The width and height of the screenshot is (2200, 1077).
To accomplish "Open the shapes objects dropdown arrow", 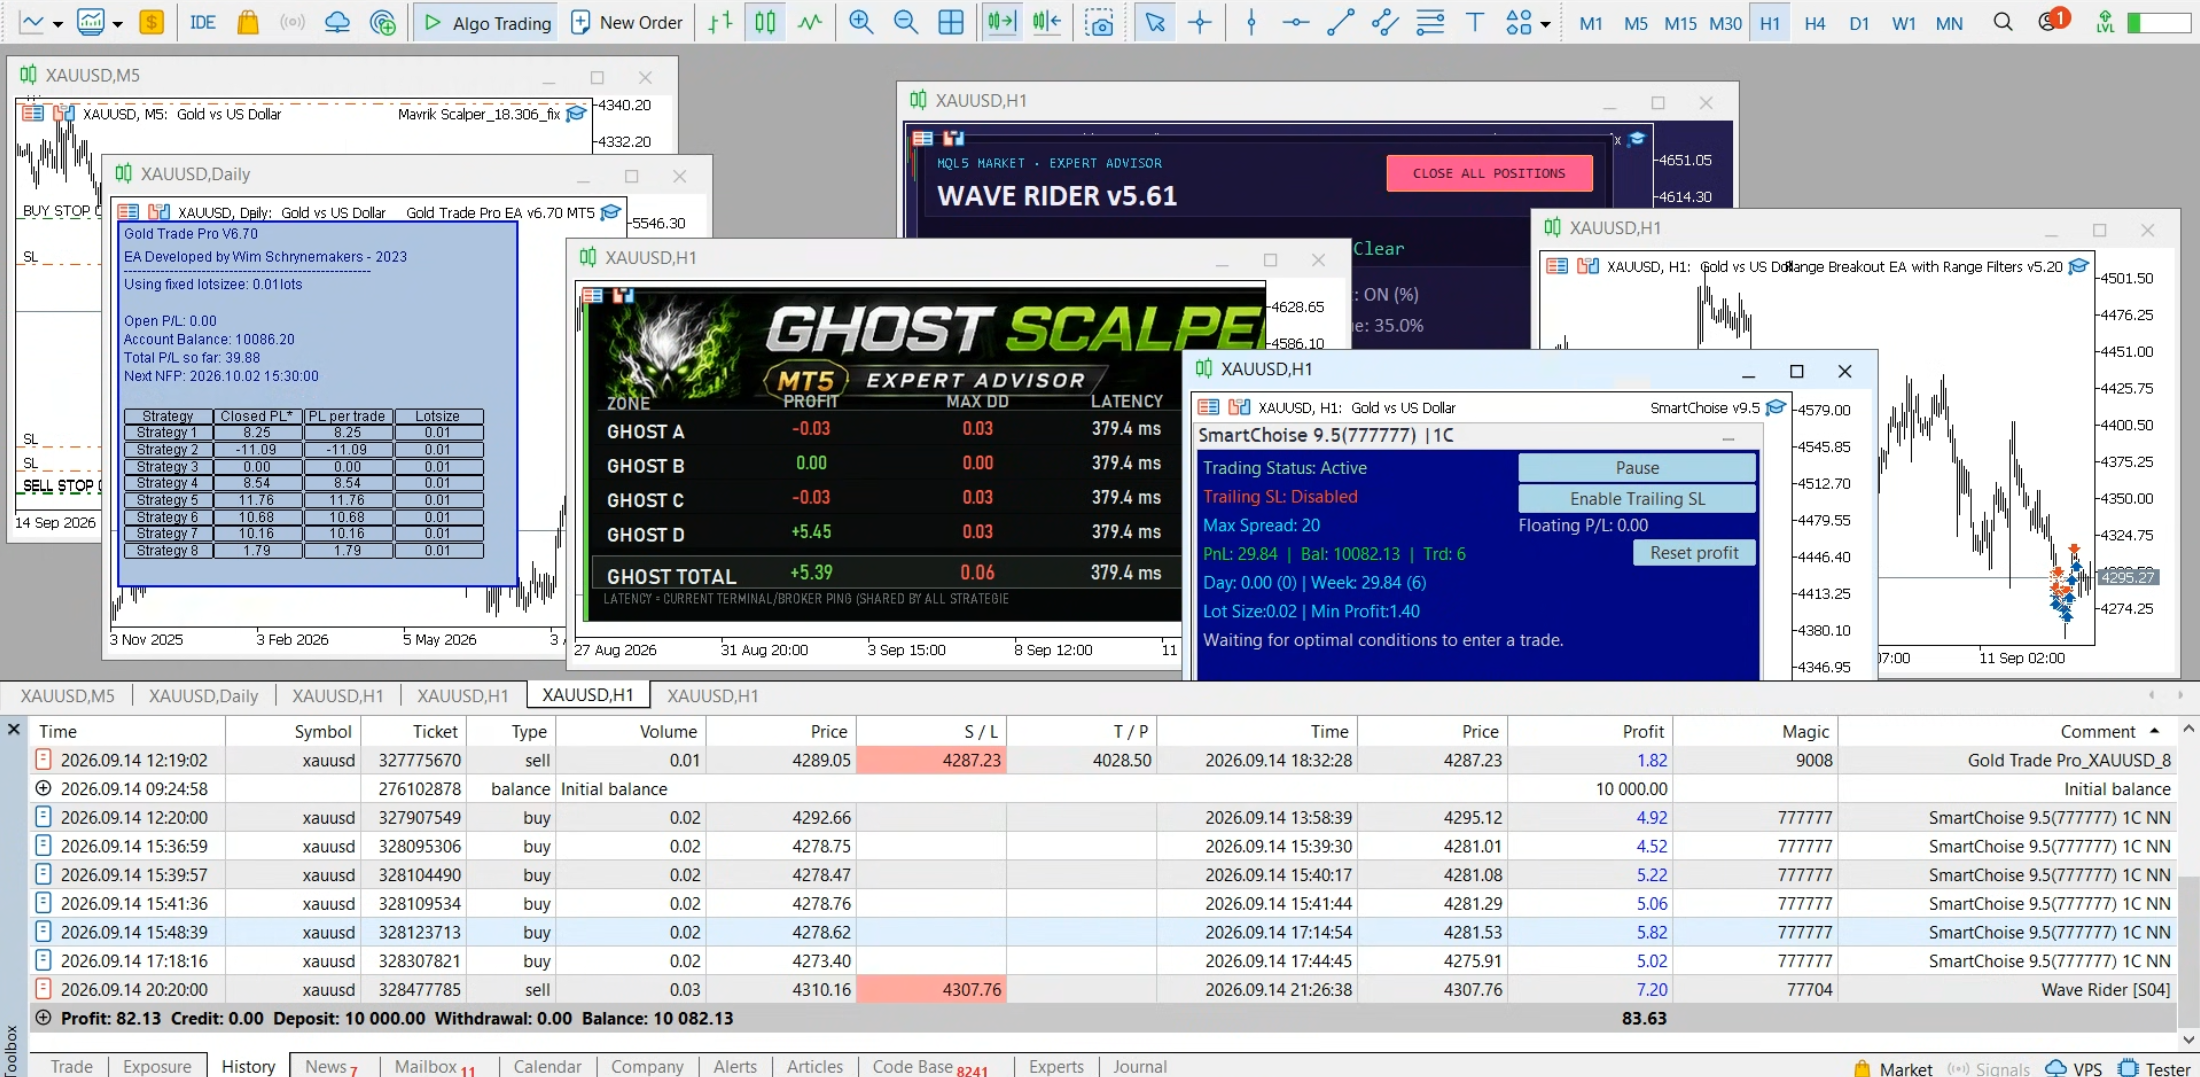I will coord(1545,23).
